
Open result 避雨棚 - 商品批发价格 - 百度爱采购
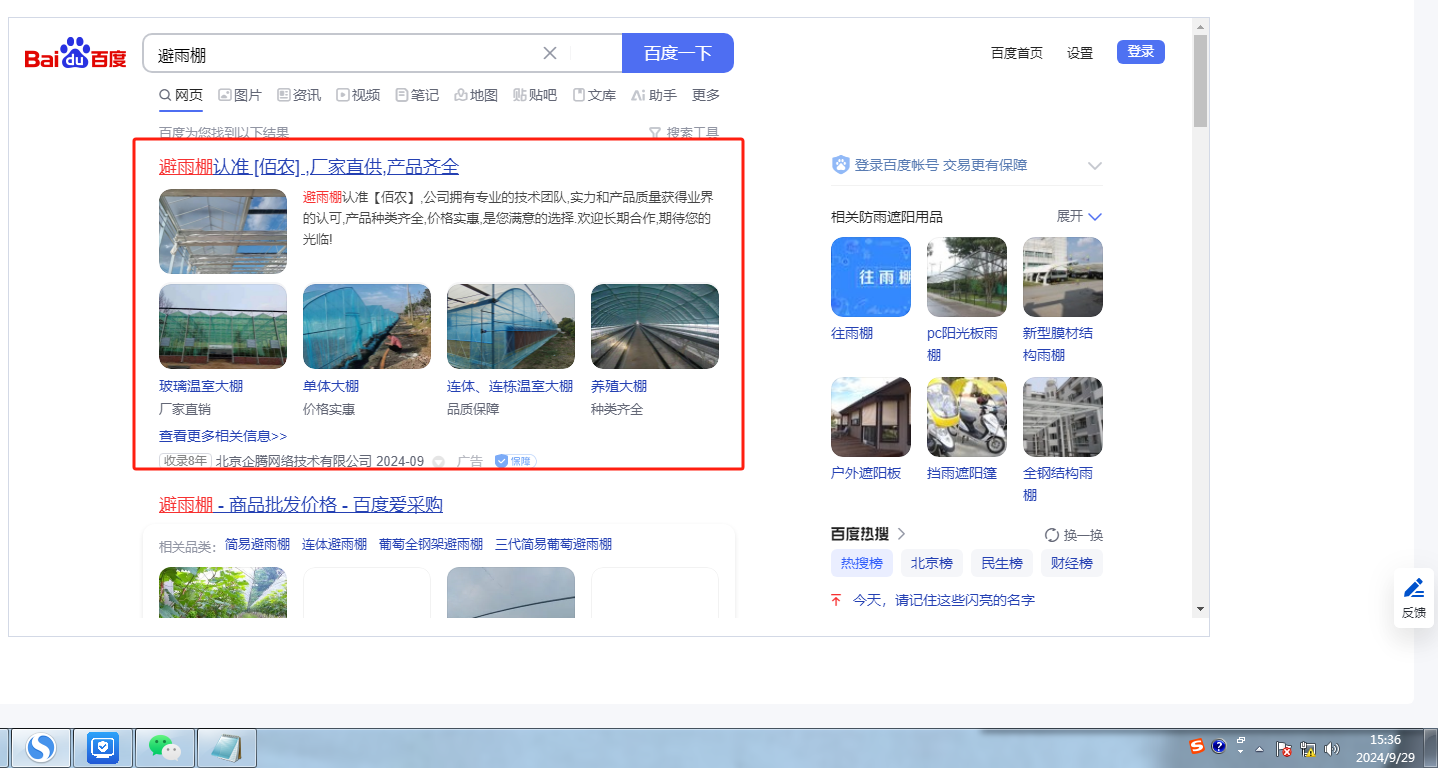click(301, 504)
